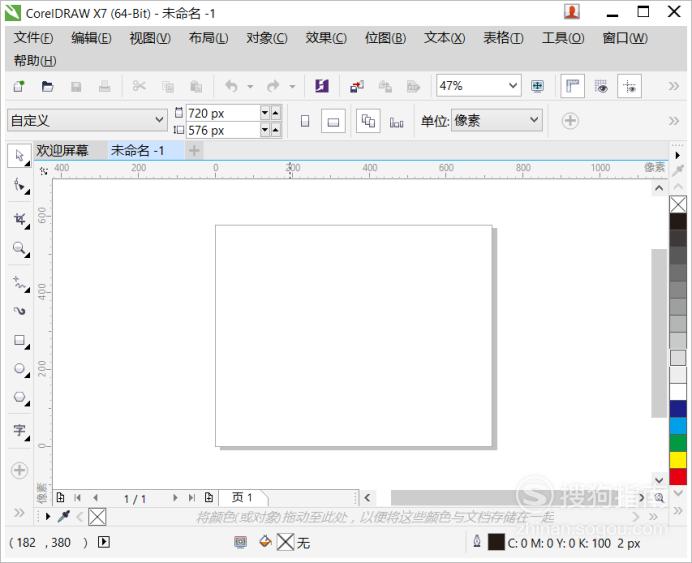Go to the last page button

click(x=192, y=498)
